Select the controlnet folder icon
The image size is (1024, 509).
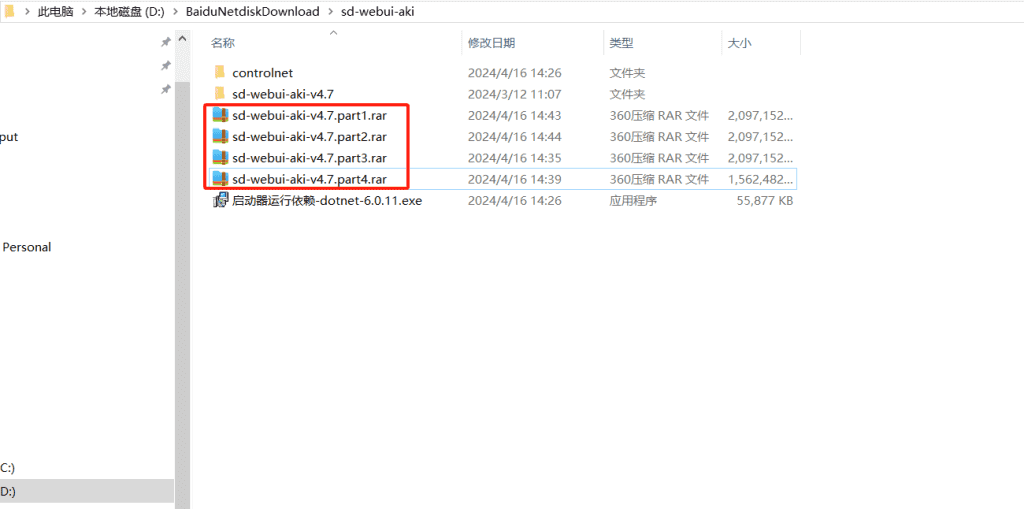pyautogui.click(x=220, y=73)
